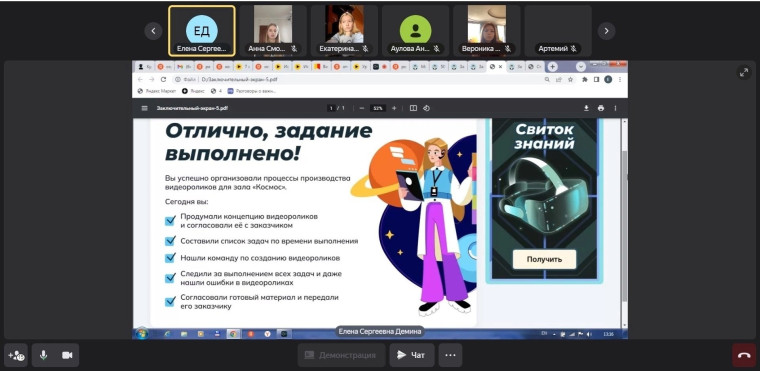This screenshot has width=760, height=371.
Task: Click checkbox next to Нашли команду
Action: pyautogui.click(x=170, y=258)
